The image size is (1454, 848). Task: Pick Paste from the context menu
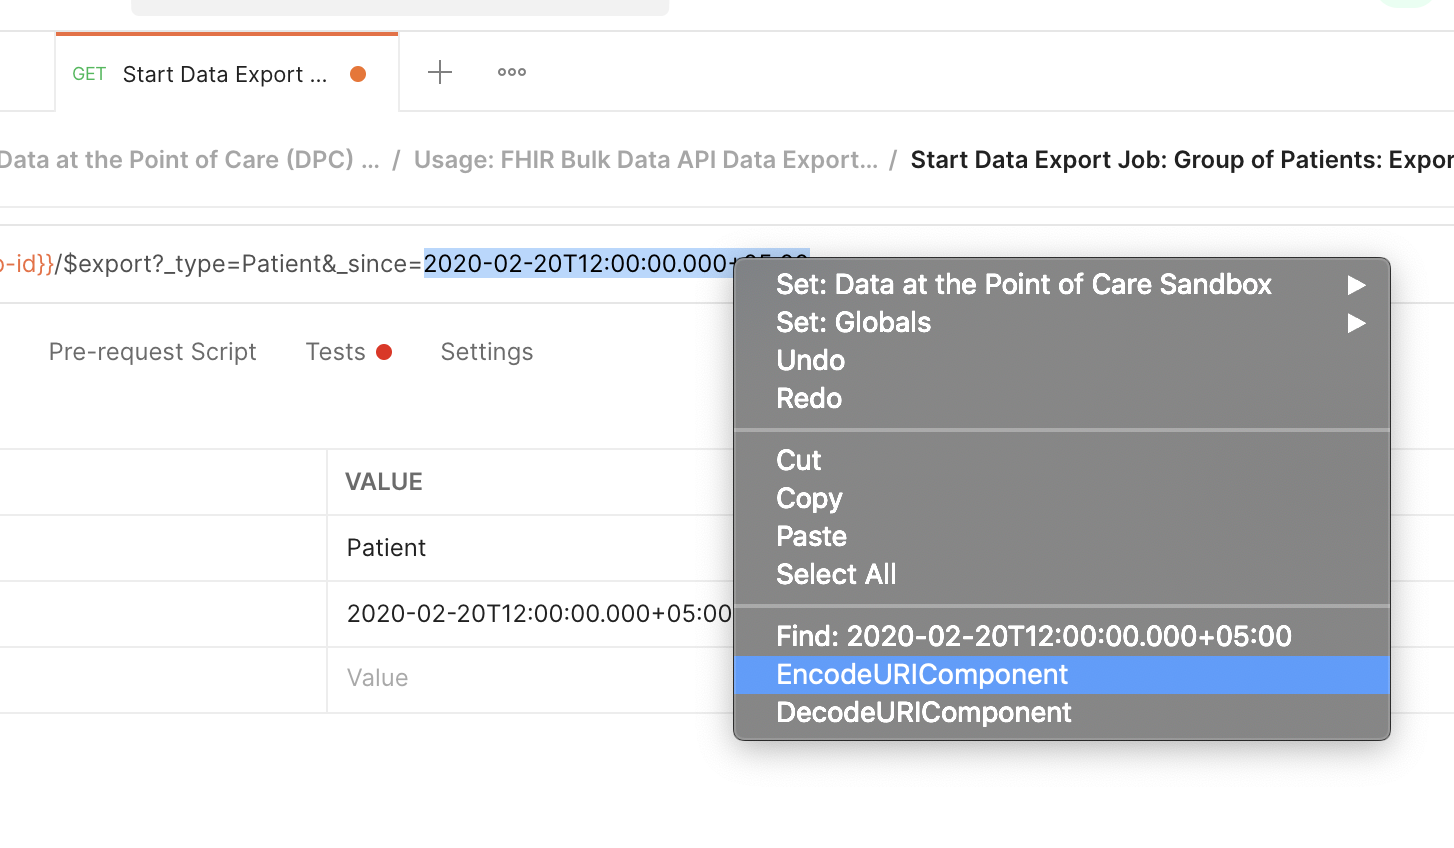(811, 537)
